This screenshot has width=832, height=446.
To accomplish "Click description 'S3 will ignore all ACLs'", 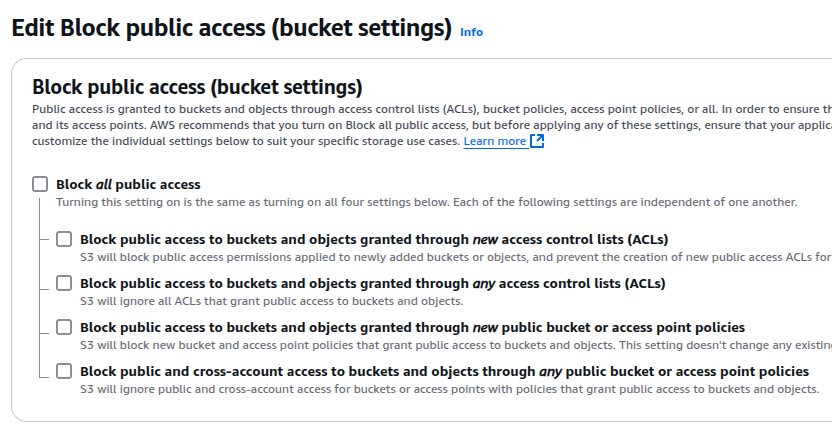I will tap(272, 301).
